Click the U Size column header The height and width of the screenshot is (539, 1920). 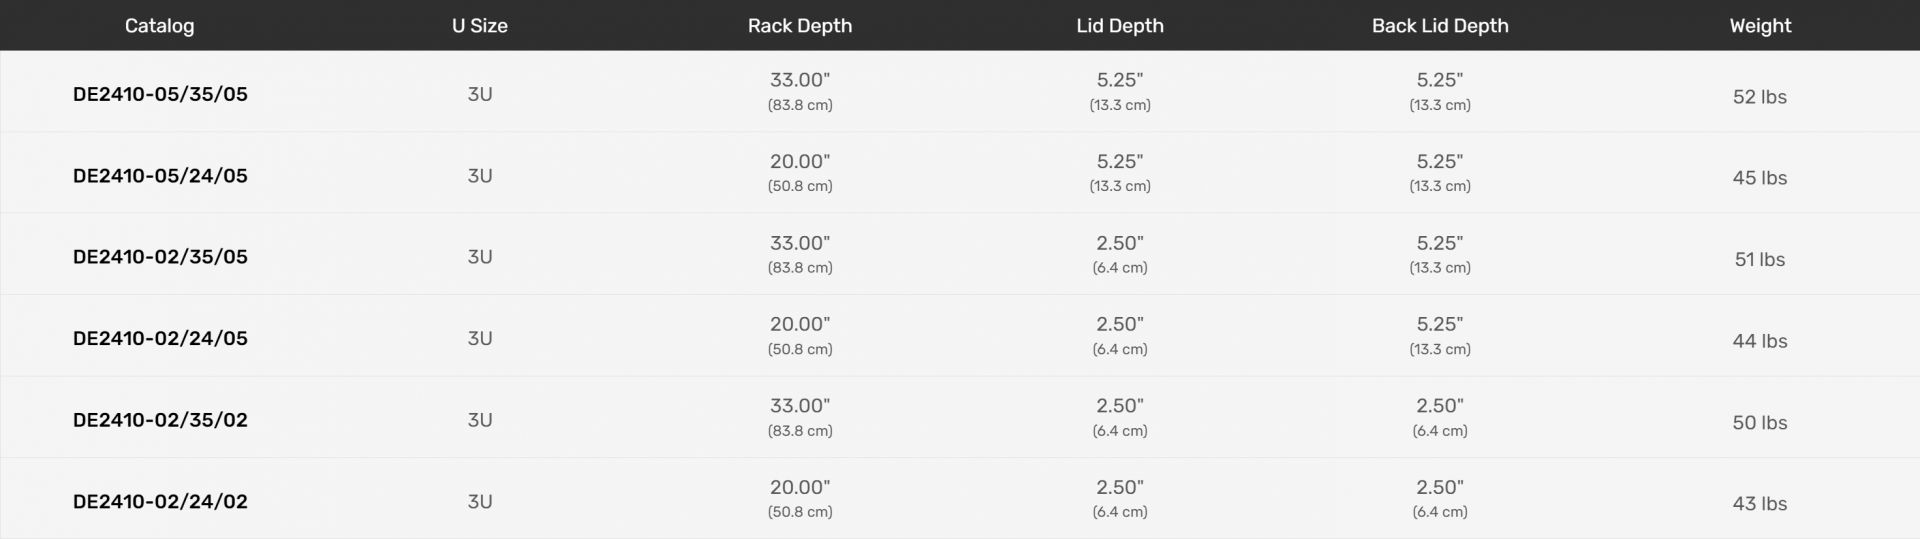pyautogui.click(x=479, y=26)
